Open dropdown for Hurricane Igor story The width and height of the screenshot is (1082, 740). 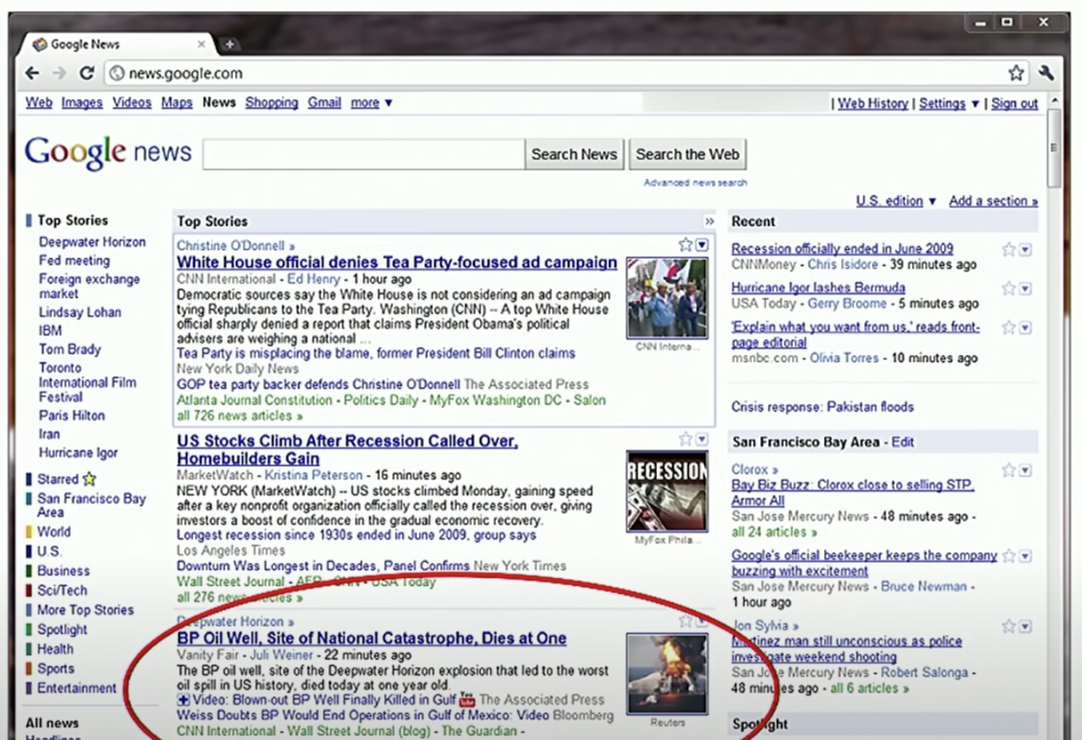click(x=1025, y=289)
